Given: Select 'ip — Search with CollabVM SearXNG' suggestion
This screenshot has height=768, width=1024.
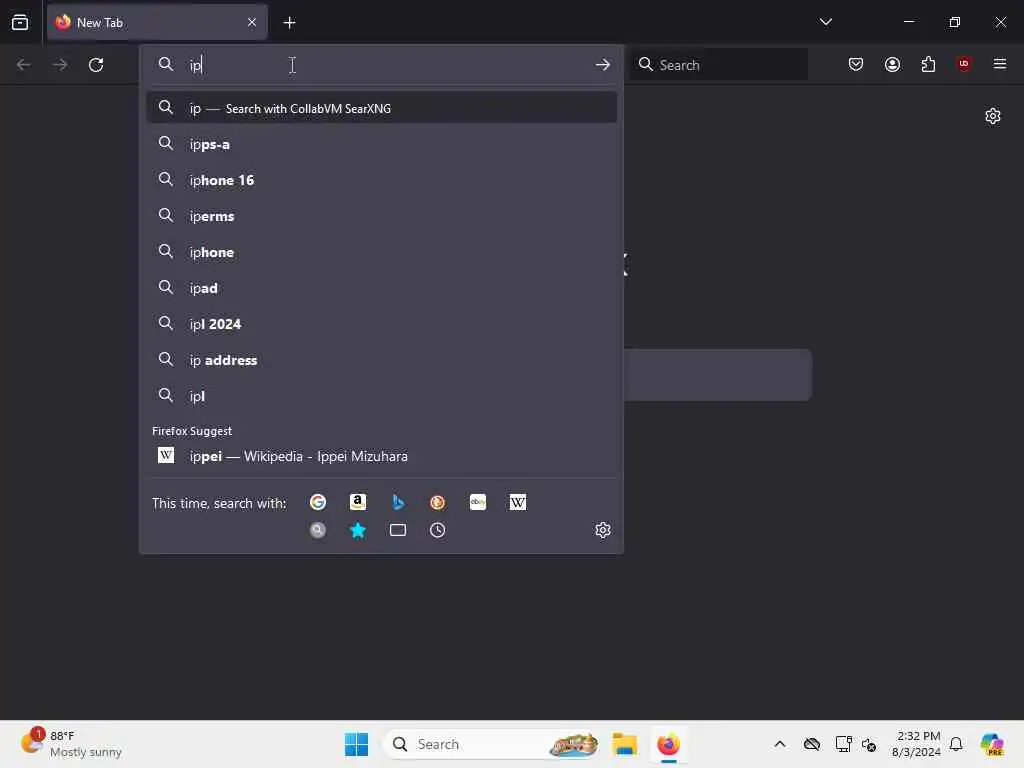Looking at the screenshot, I should [381, 108].
